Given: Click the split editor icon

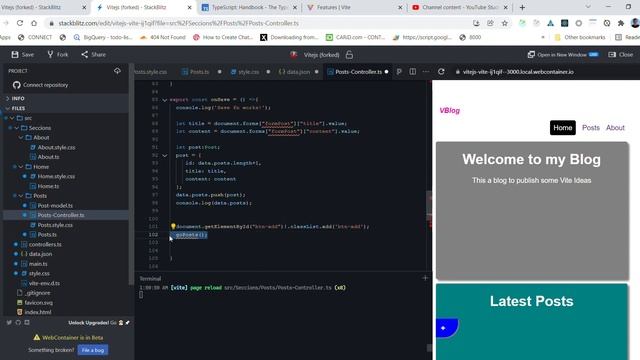Looking at the screenshot, I should [x=413, y=72].
